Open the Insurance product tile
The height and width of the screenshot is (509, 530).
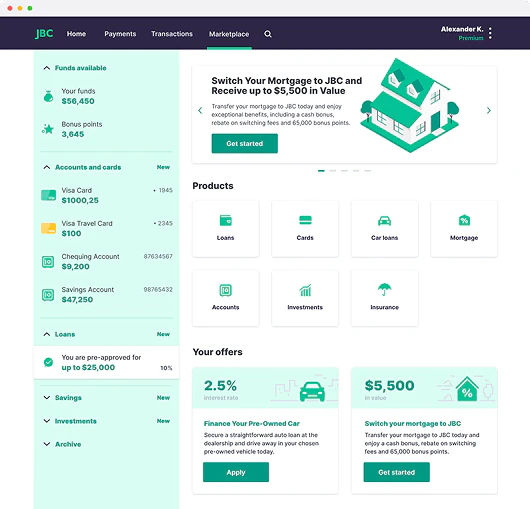point(385,298)
